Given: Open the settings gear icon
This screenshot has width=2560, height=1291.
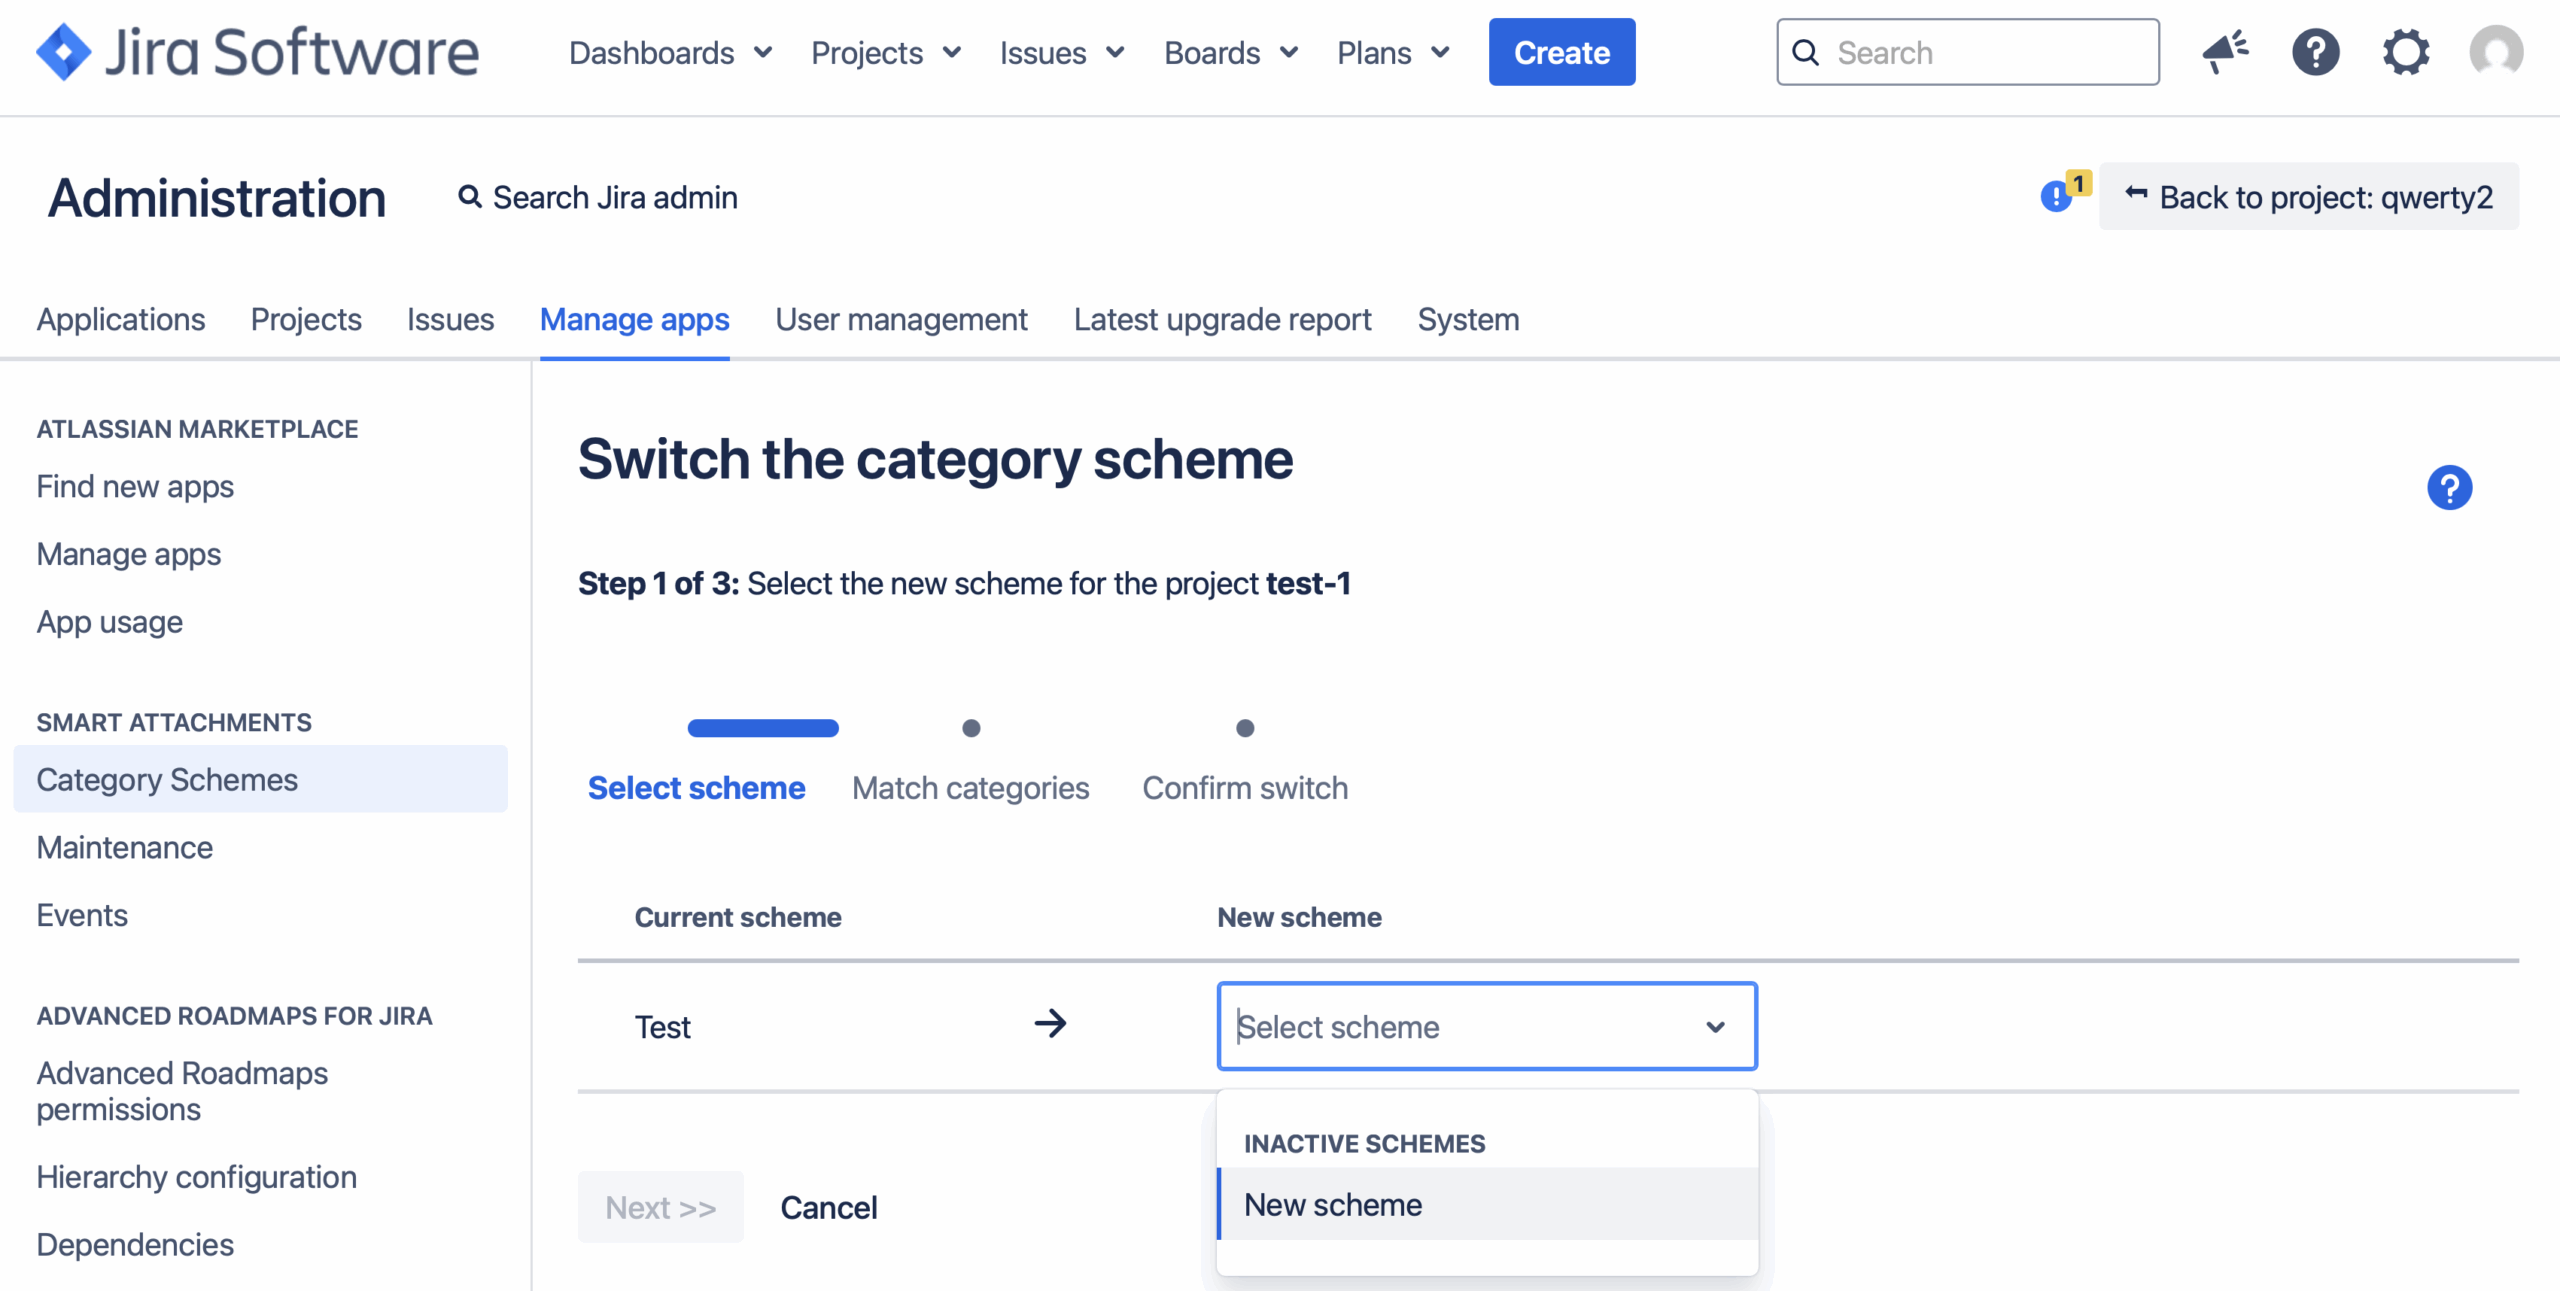Looking at the screenshot, I should 2405,52.
